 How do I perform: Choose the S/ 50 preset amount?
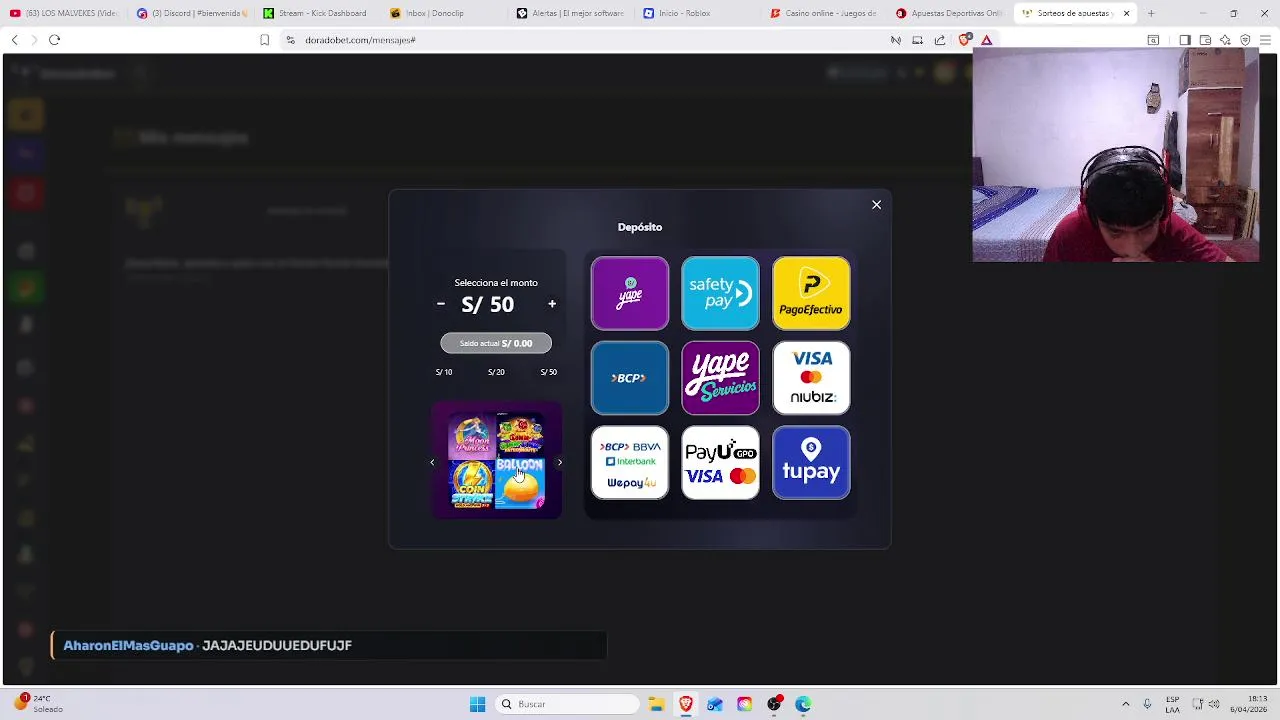tap(548, 372)
